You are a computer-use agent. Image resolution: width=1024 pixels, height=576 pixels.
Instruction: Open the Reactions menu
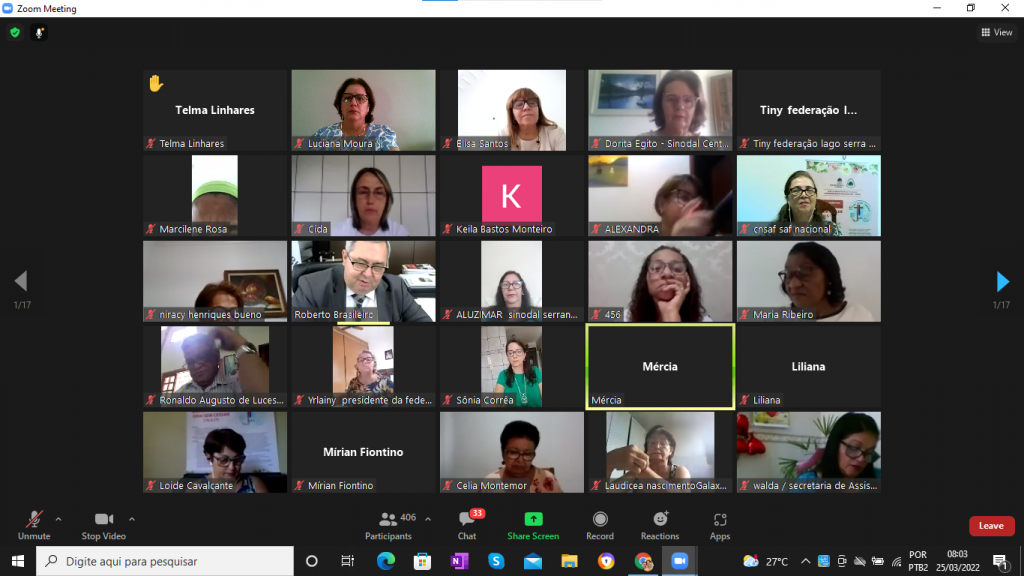pyautogui.click(x=660, y=525)
